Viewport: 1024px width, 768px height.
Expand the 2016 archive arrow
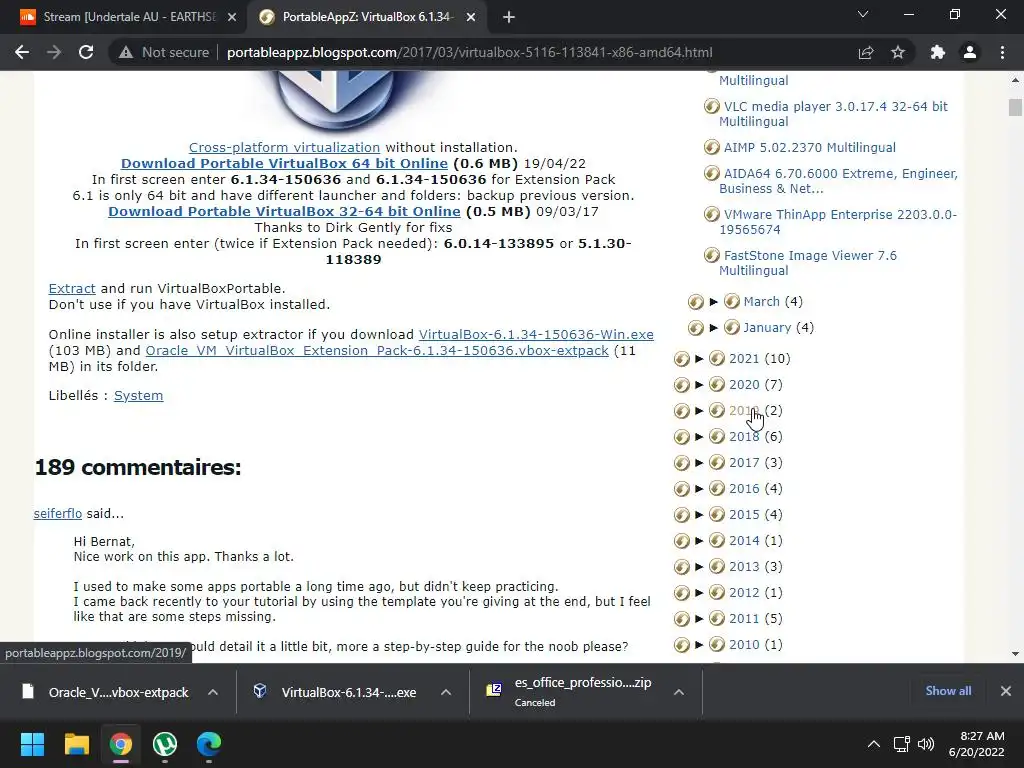click(699, 489)
